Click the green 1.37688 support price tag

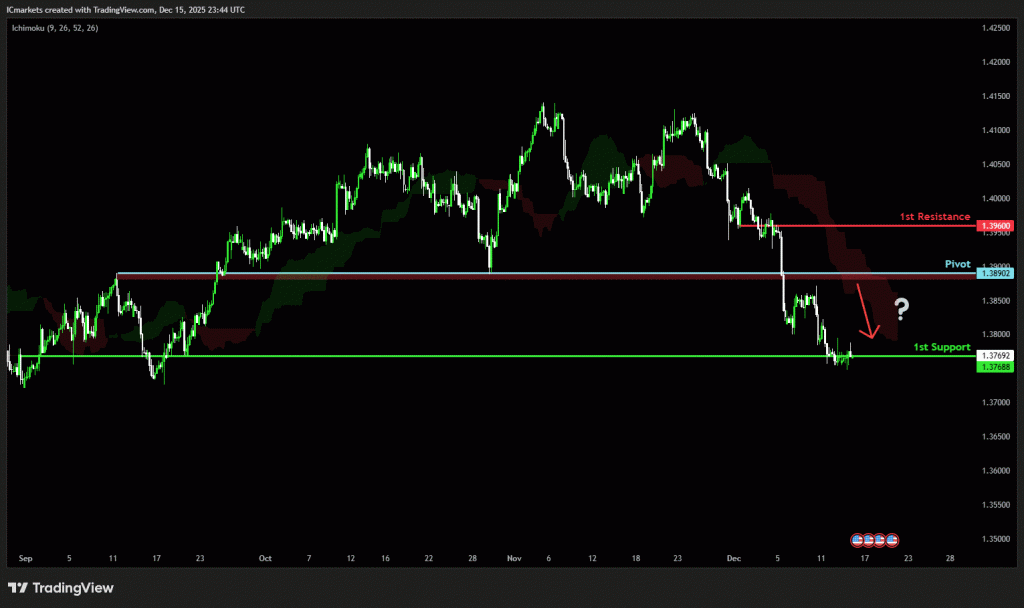click(x=996, y=367)
